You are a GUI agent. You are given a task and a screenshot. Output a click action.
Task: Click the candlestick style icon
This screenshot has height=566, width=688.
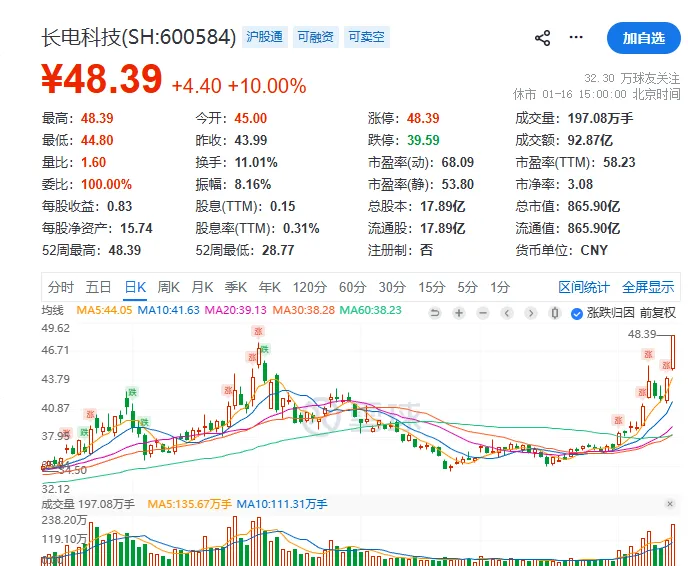click(555, 313)
